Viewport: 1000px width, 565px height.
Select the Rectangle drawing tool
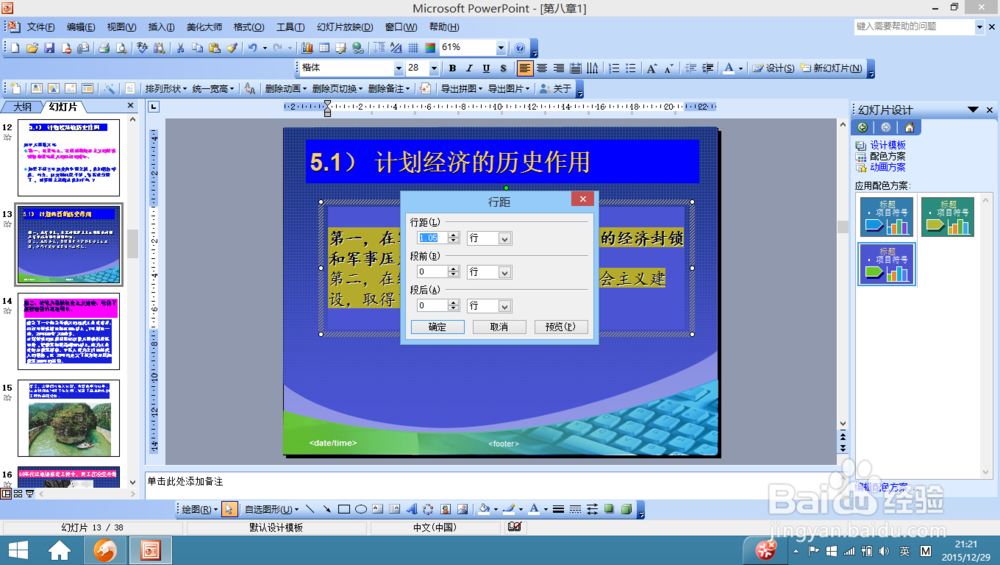(x=344, y=509)
